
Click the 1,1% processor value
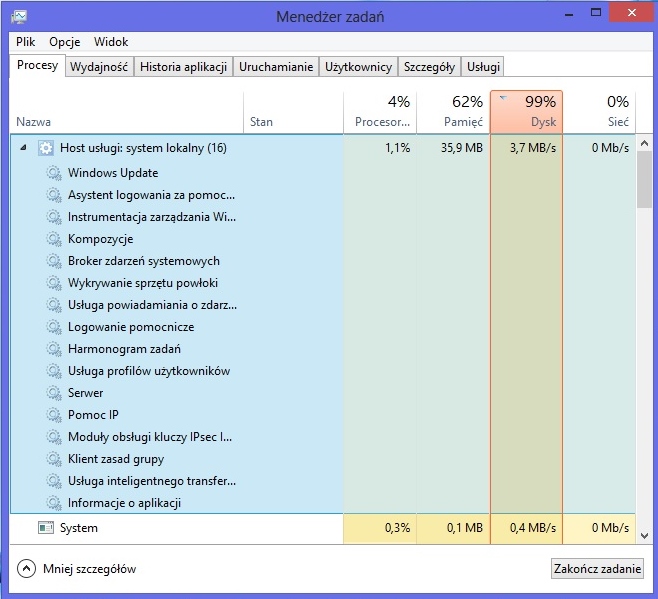coord(397,148)
